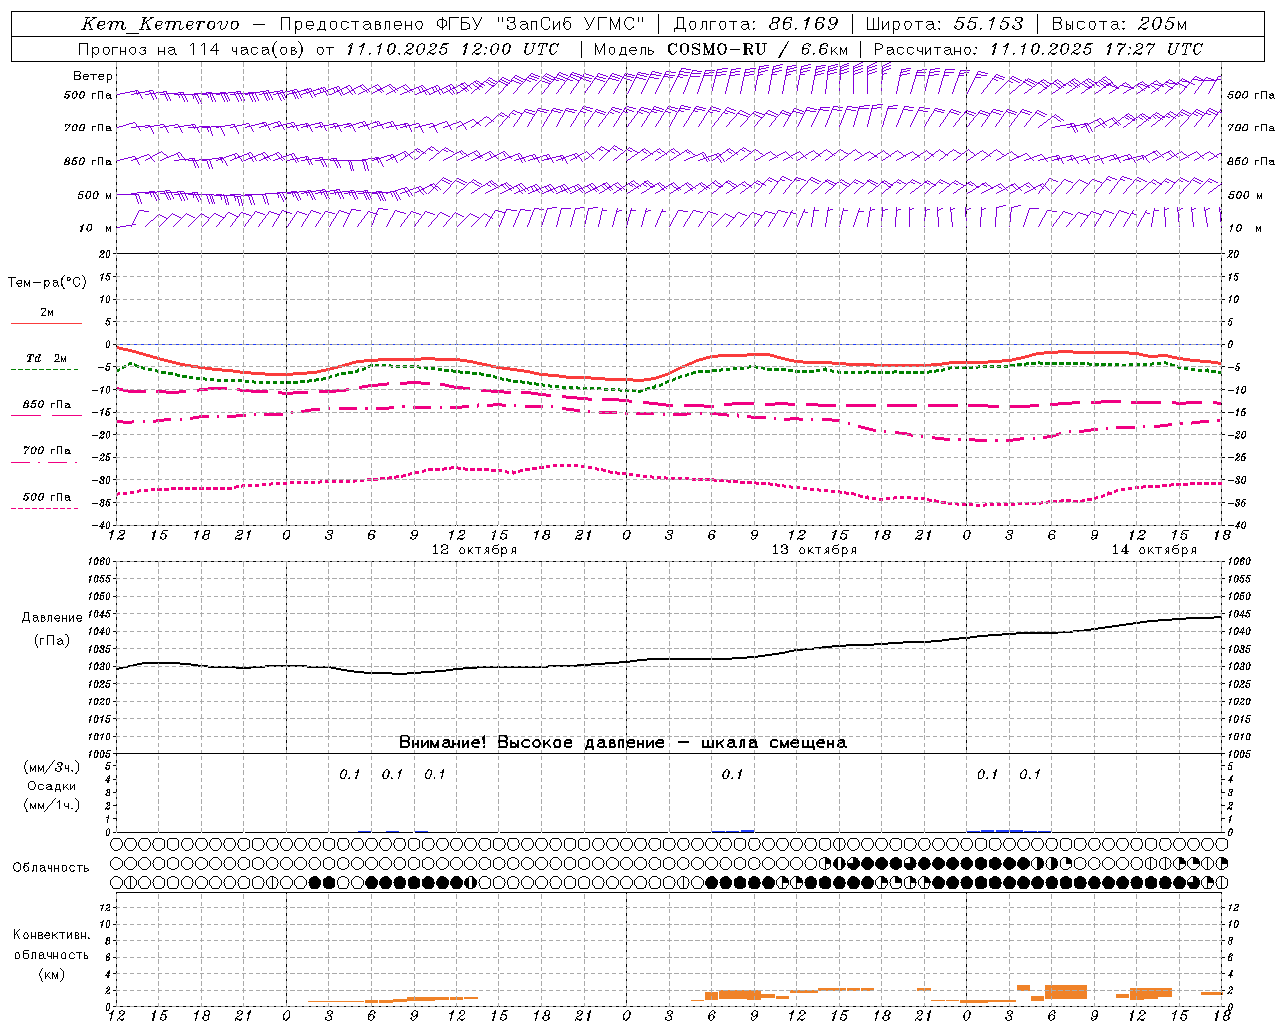Click the (км) unit label for convective clouds

click(x=52, y=974)
